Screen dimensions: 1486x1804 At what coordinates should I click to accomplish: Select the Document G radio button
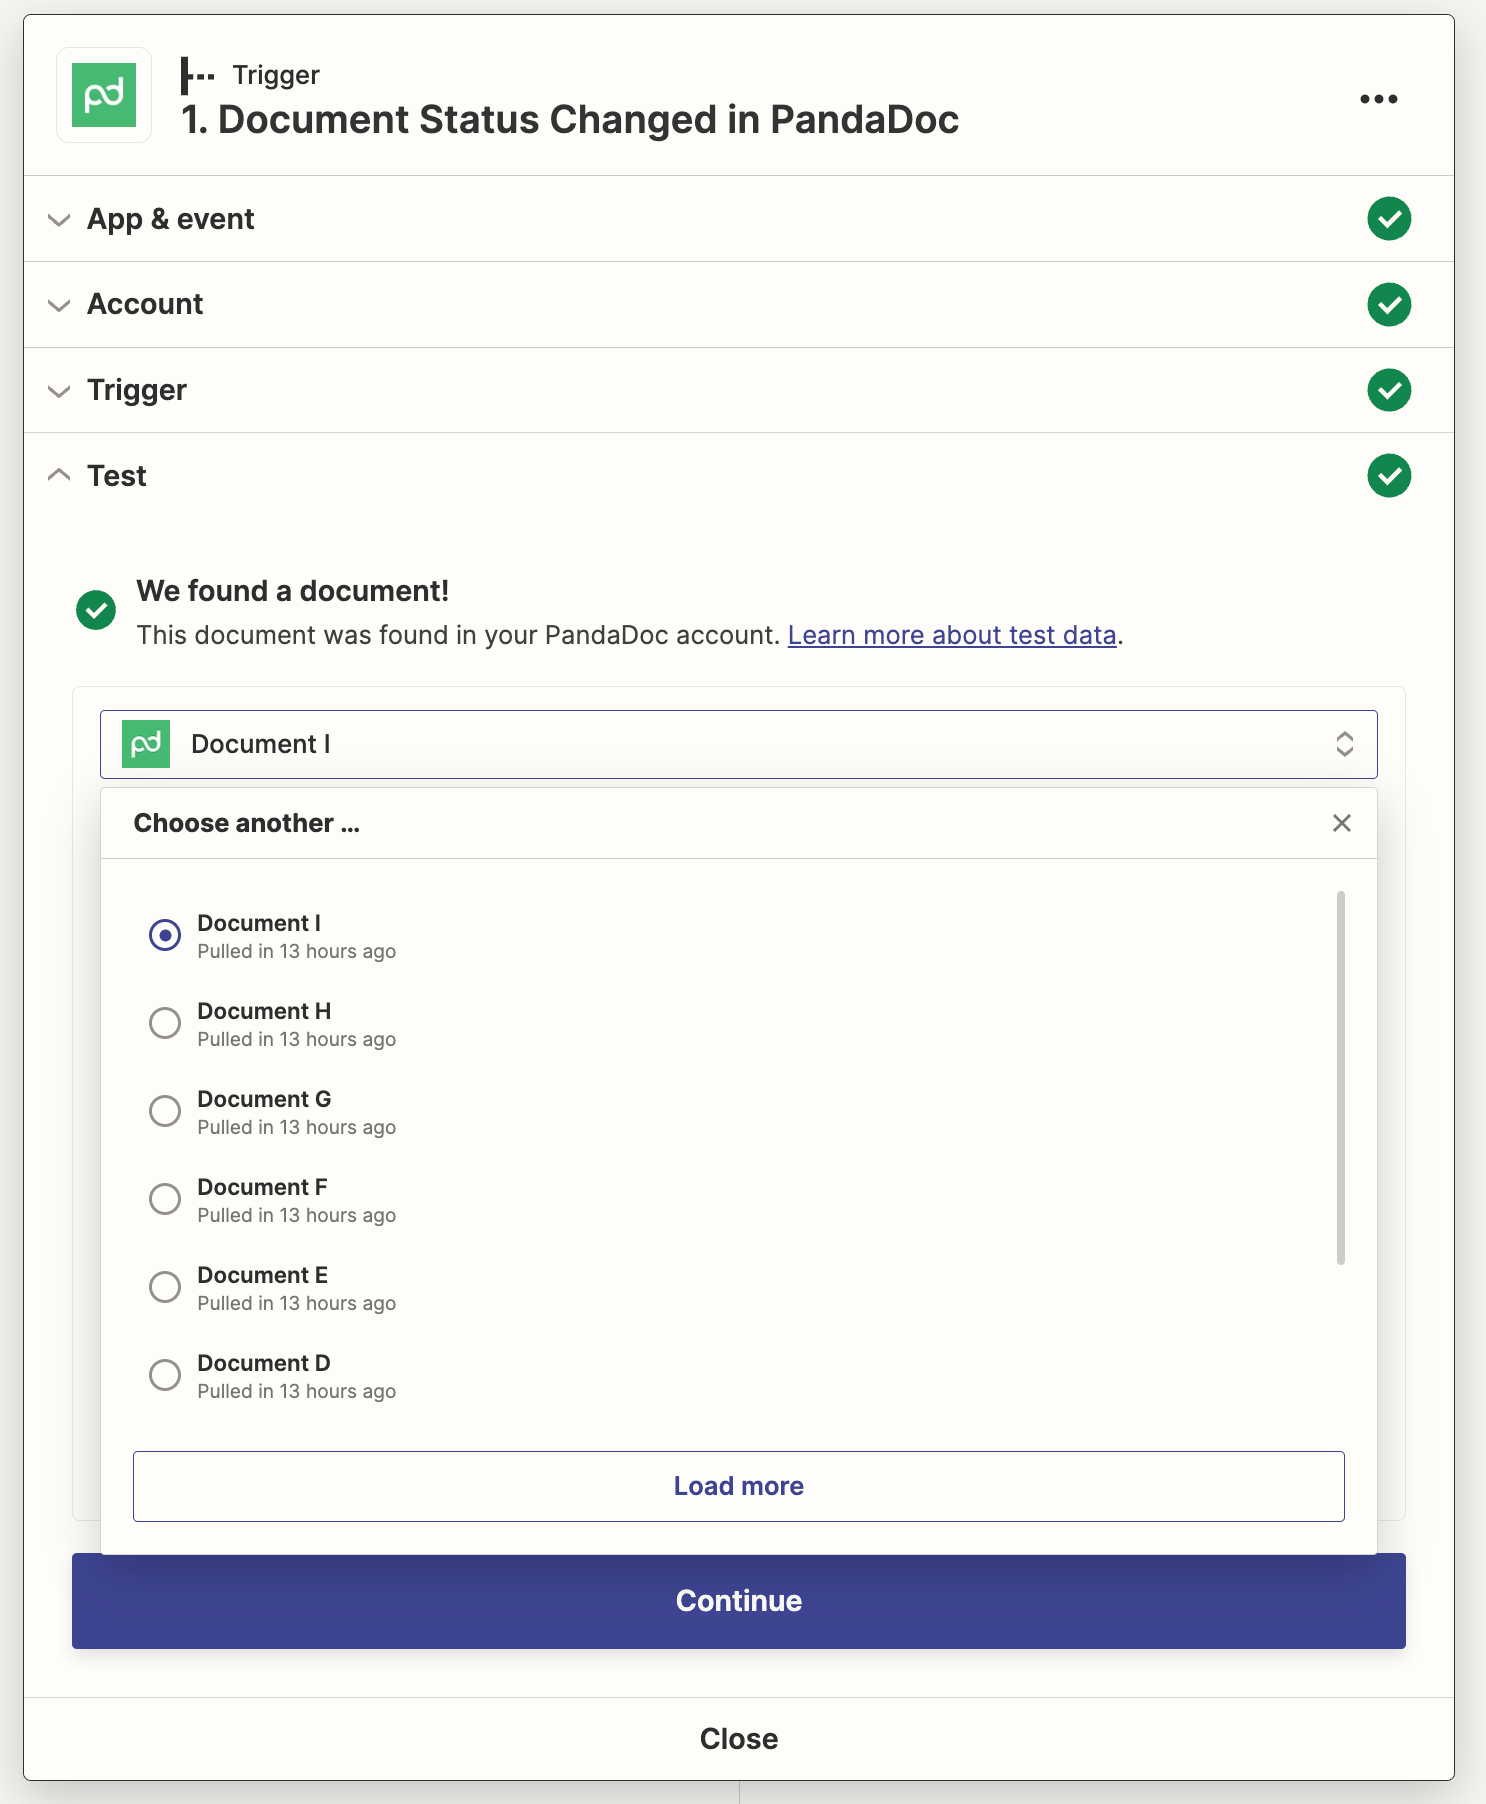165,1111
